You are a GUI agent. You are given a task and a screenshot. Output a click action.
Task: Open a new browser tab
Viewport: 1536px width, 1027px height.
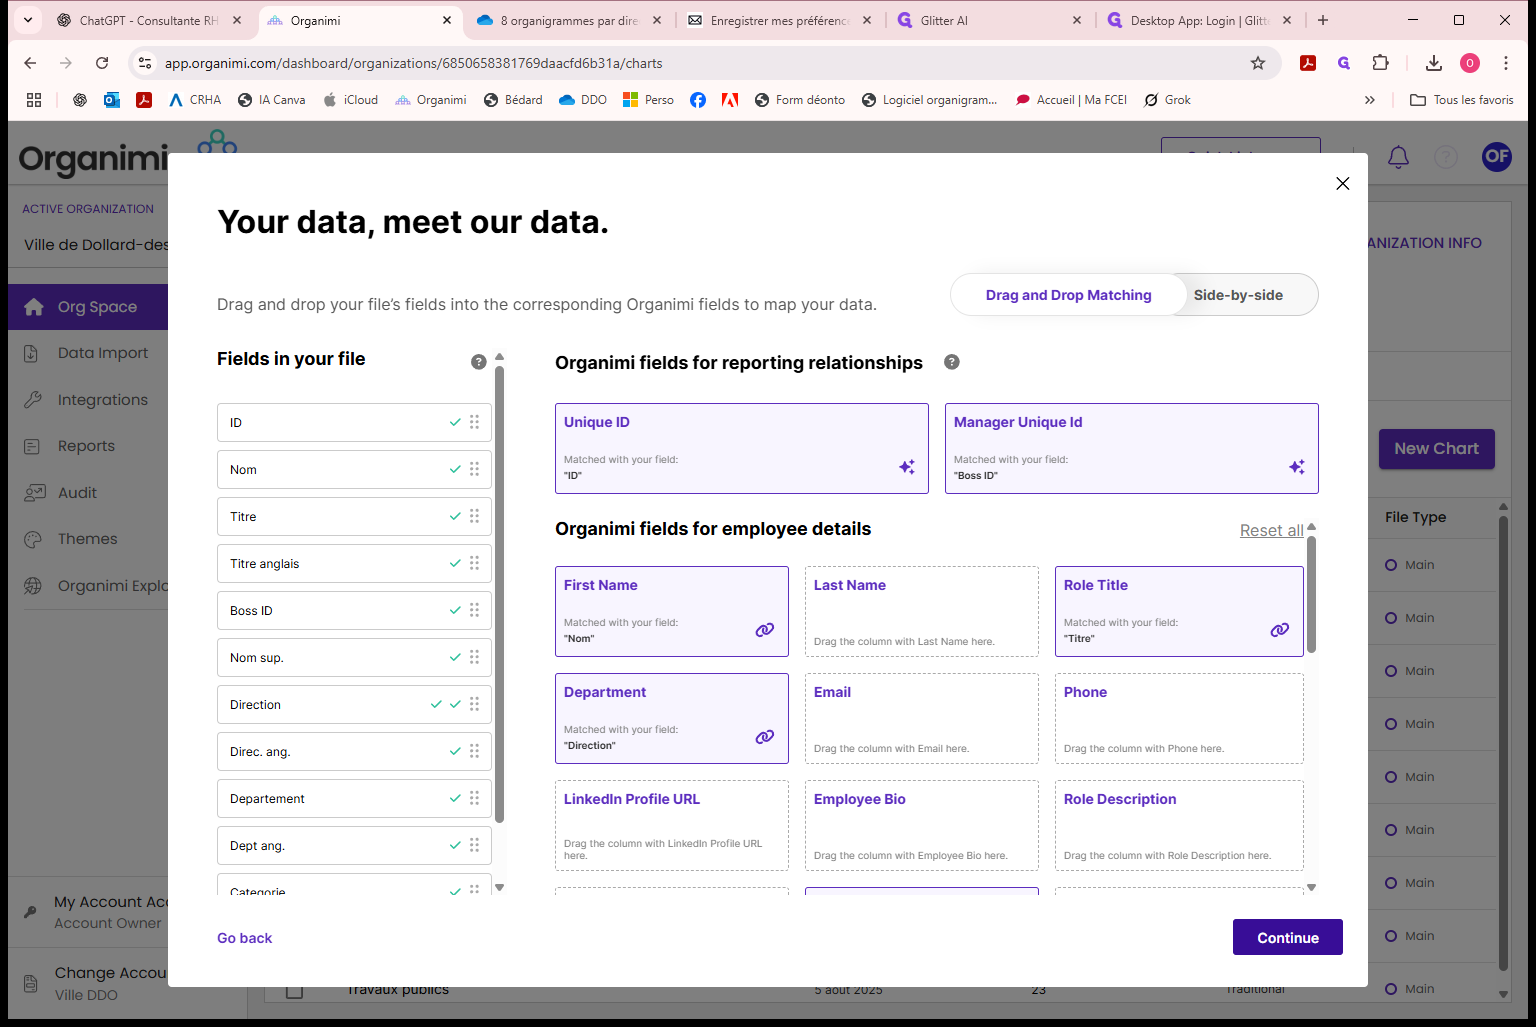tap(1323, 20)
